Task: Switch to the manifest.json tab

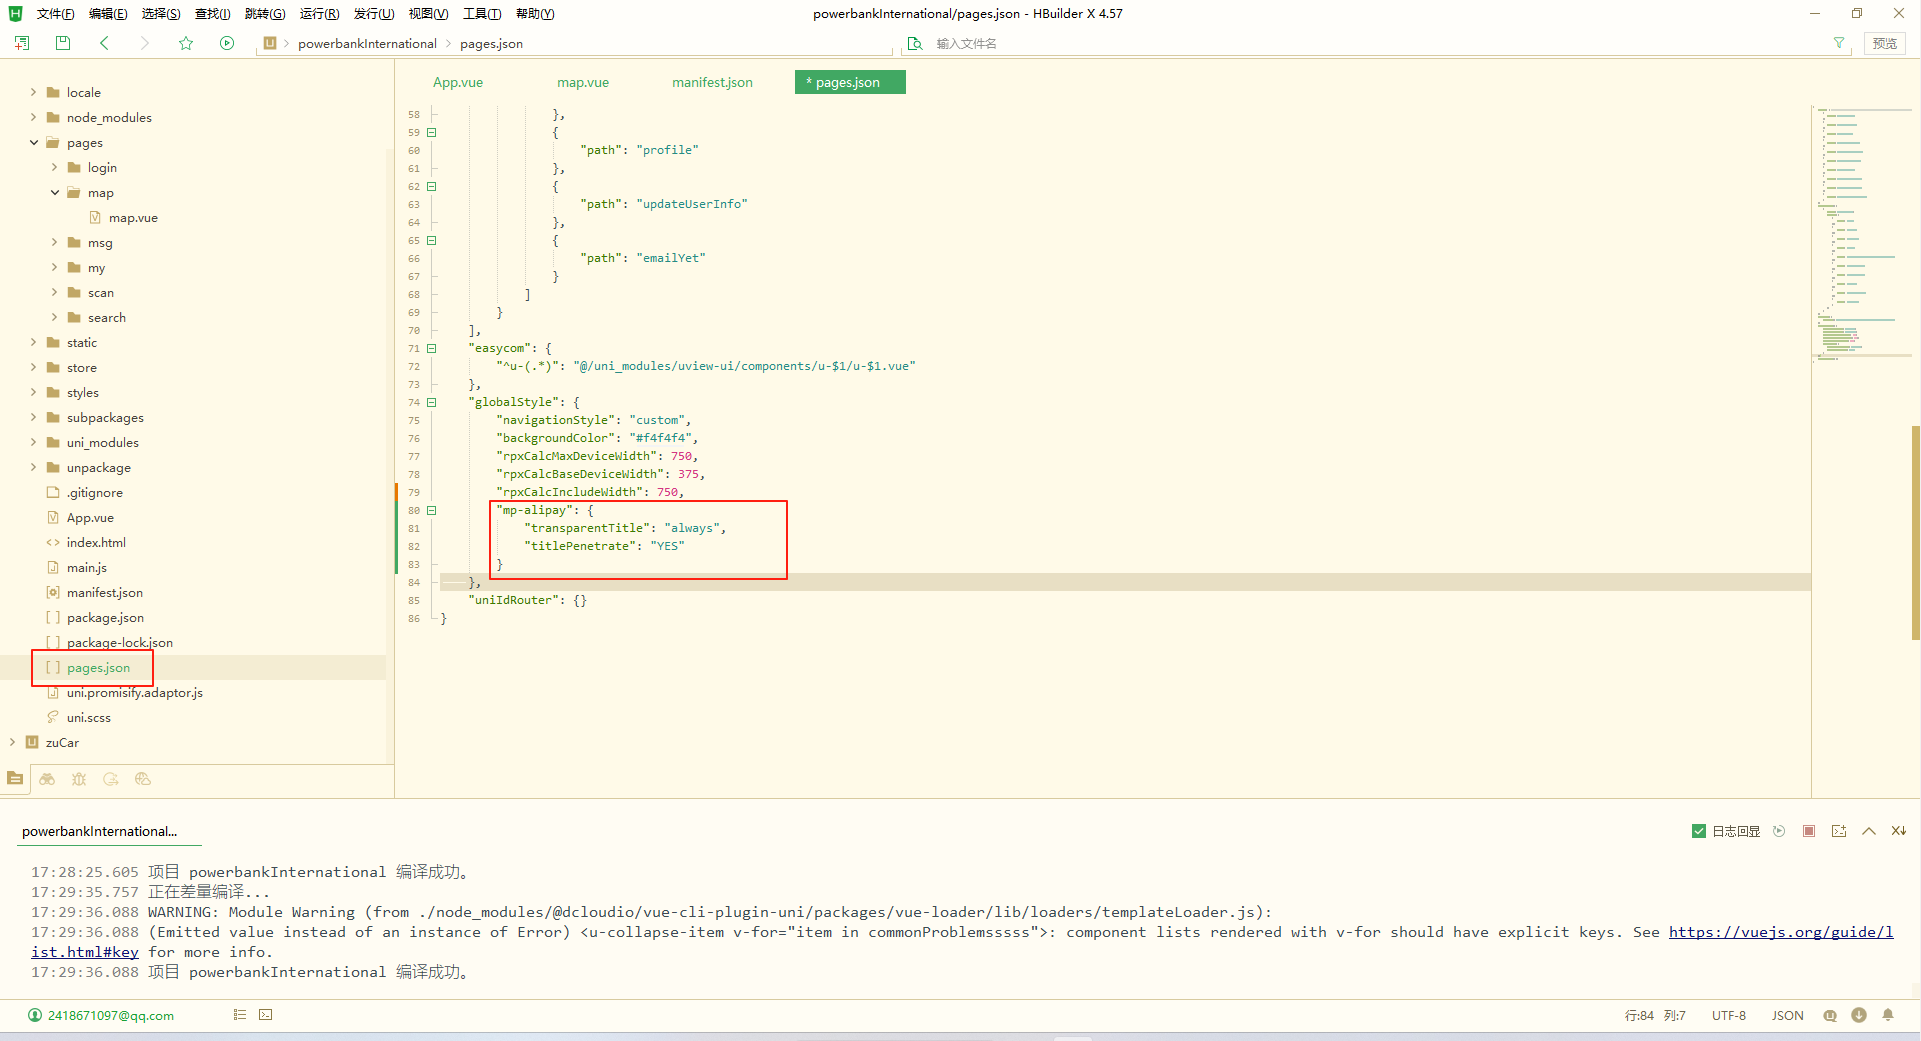Action: [712, 82]
